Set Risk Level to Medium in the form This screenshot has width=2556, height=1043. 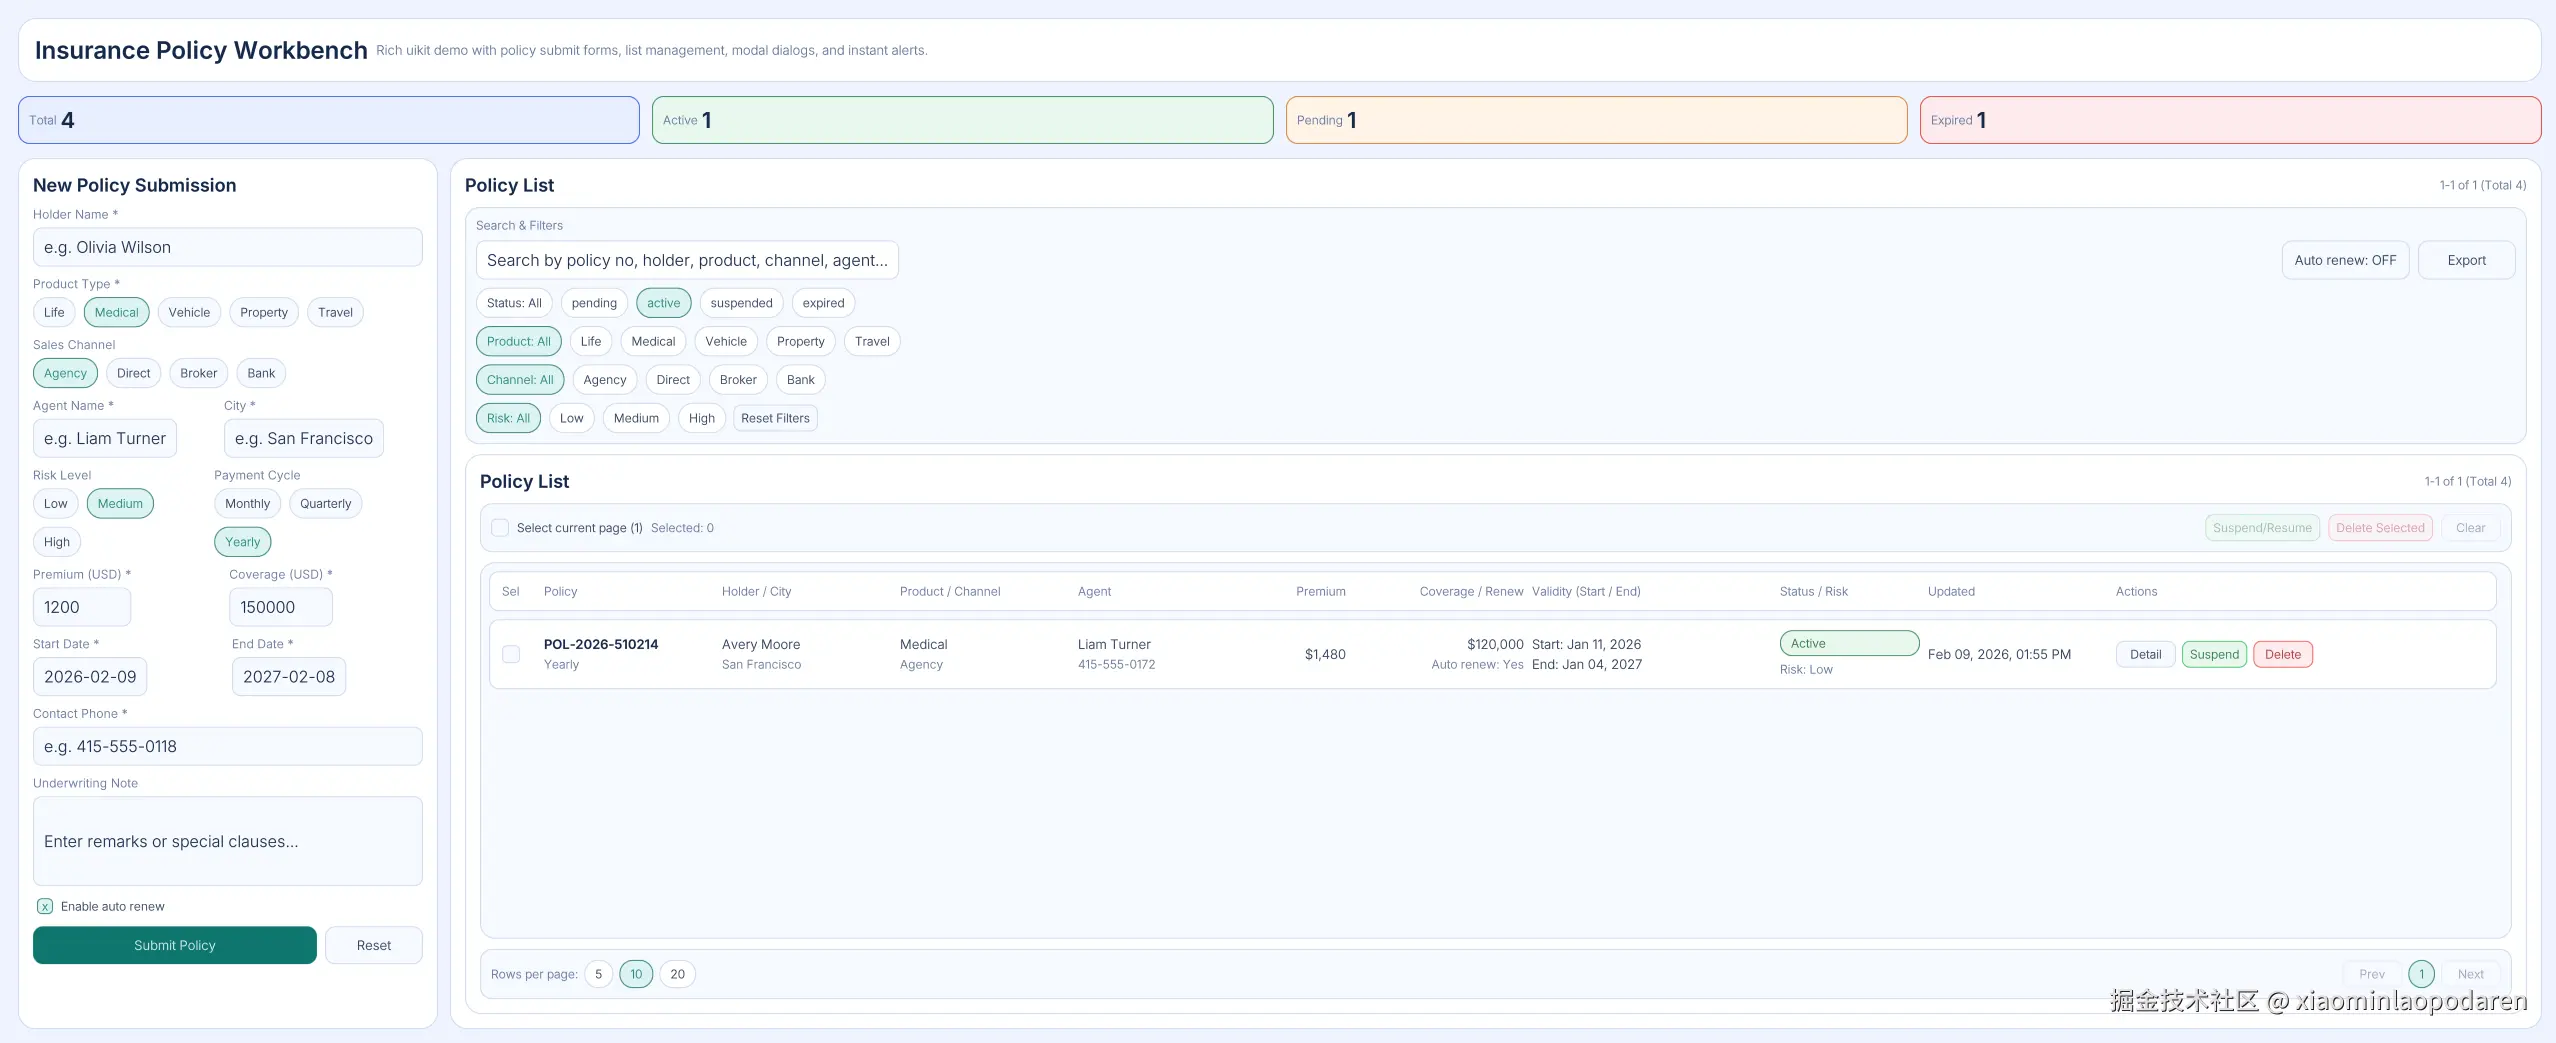coord(120,503)
